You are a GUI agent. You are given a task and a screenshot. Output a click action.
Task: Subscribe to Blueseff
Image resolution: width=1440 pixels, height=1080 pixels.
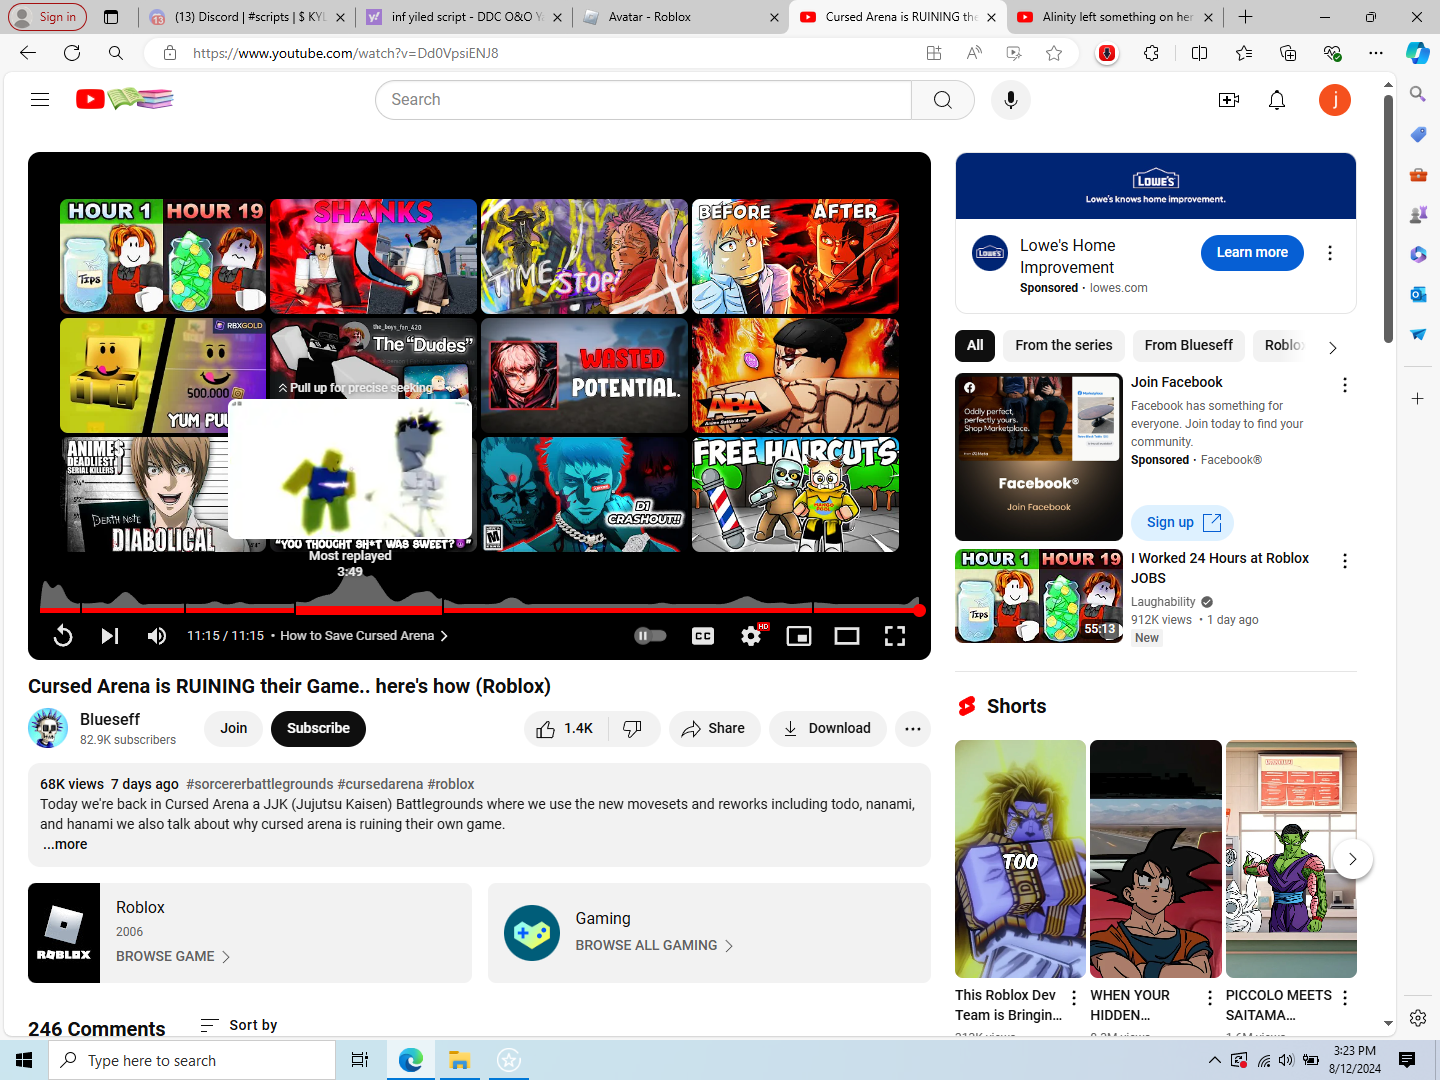318,729
